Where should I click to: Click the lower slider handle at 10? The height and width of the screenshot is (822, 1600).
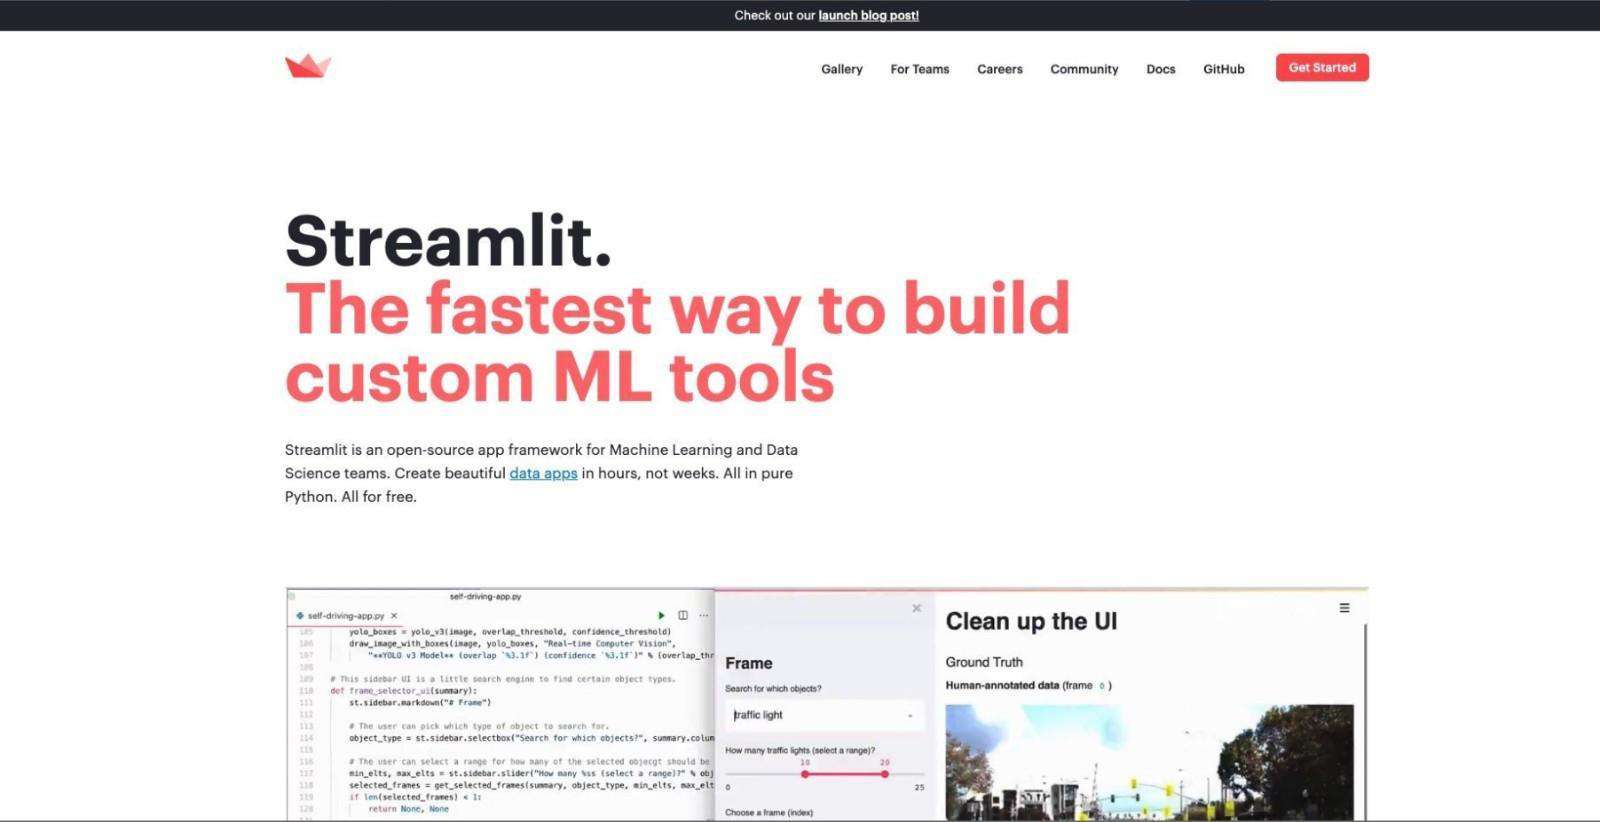(805, 774)
